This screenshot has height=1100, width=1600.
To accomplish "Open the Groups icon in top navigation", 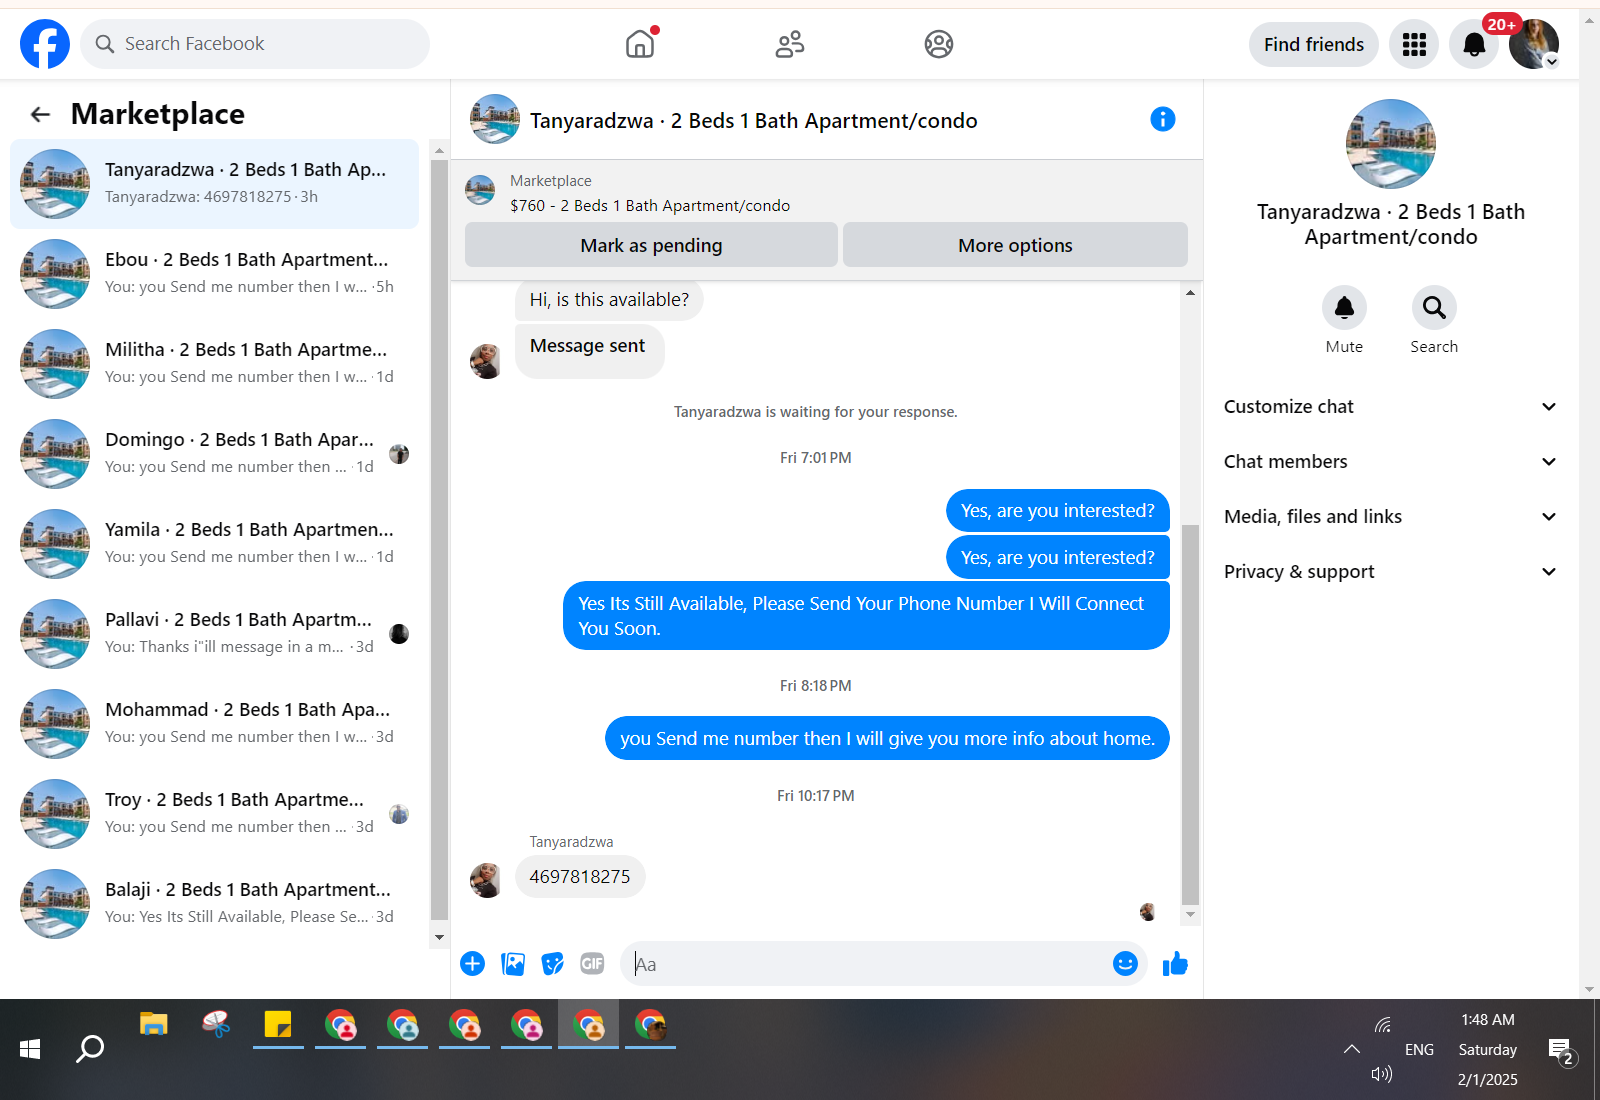I will (939, 44).
